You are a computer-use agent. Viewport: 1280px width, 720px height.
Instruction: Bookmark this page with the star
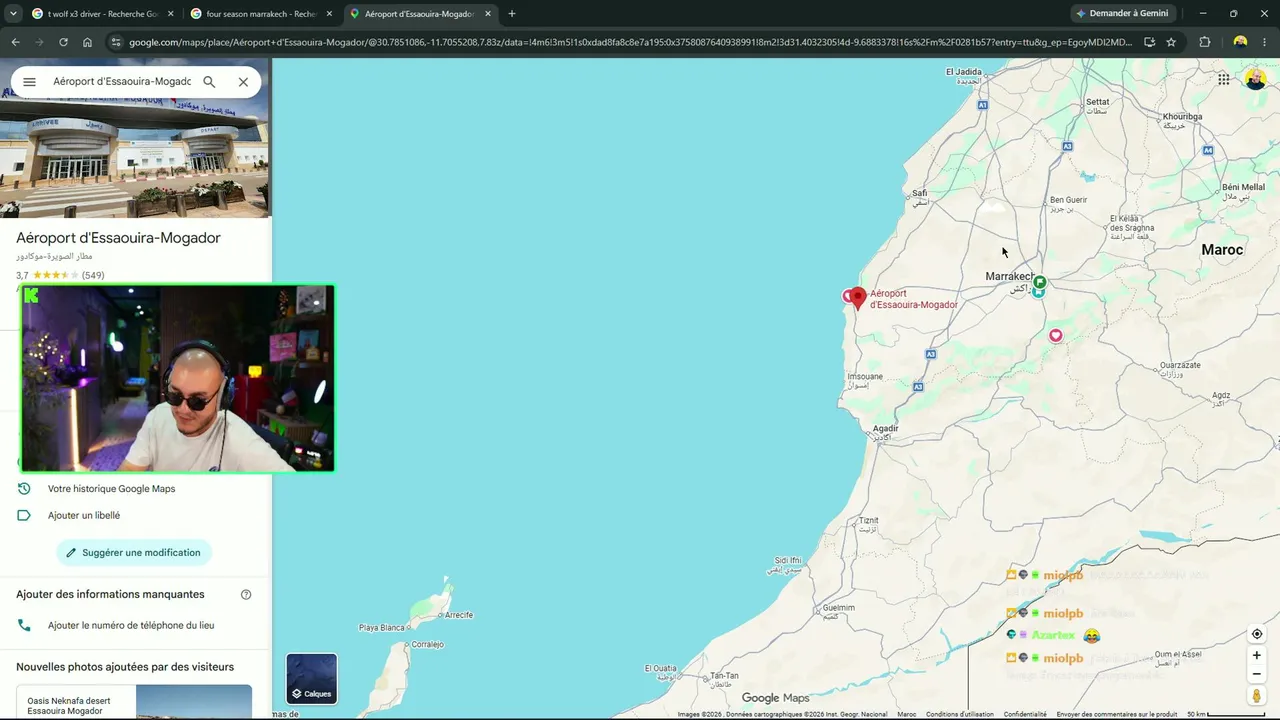(1171, 42)
